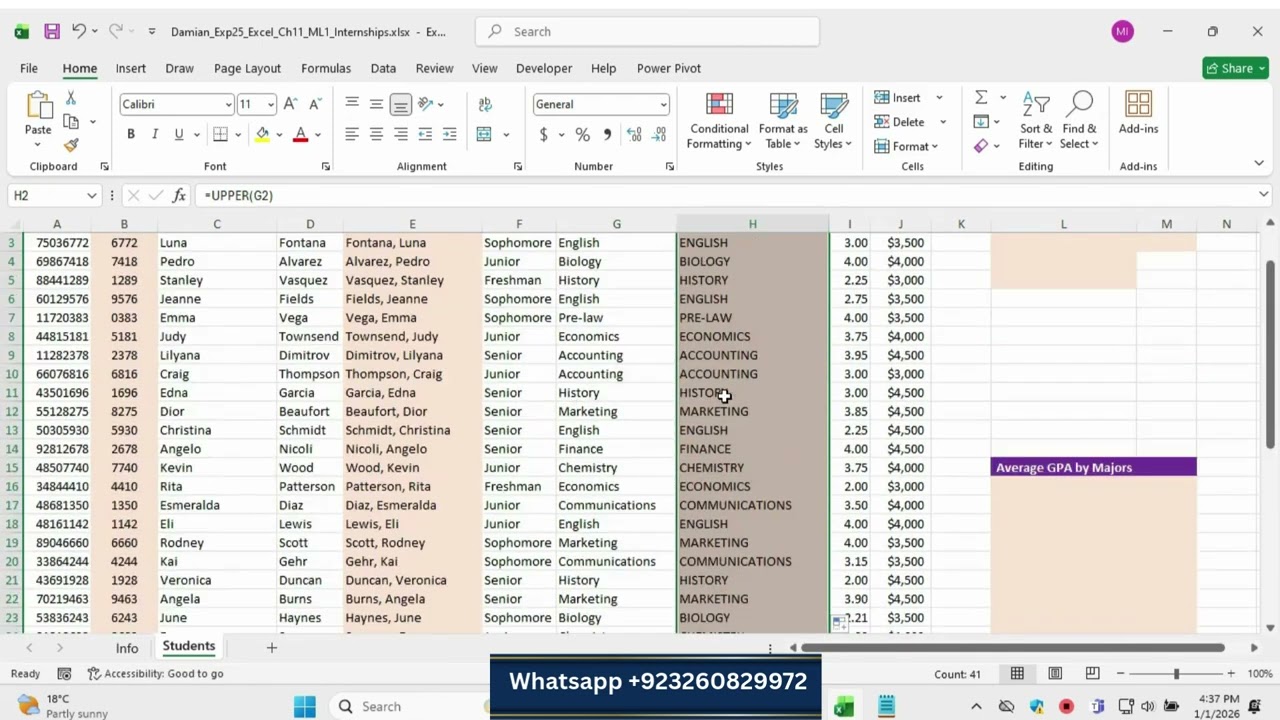1280x720 pixels.
Task: Apply the red Font Color swatch
Action: (300, 134)
